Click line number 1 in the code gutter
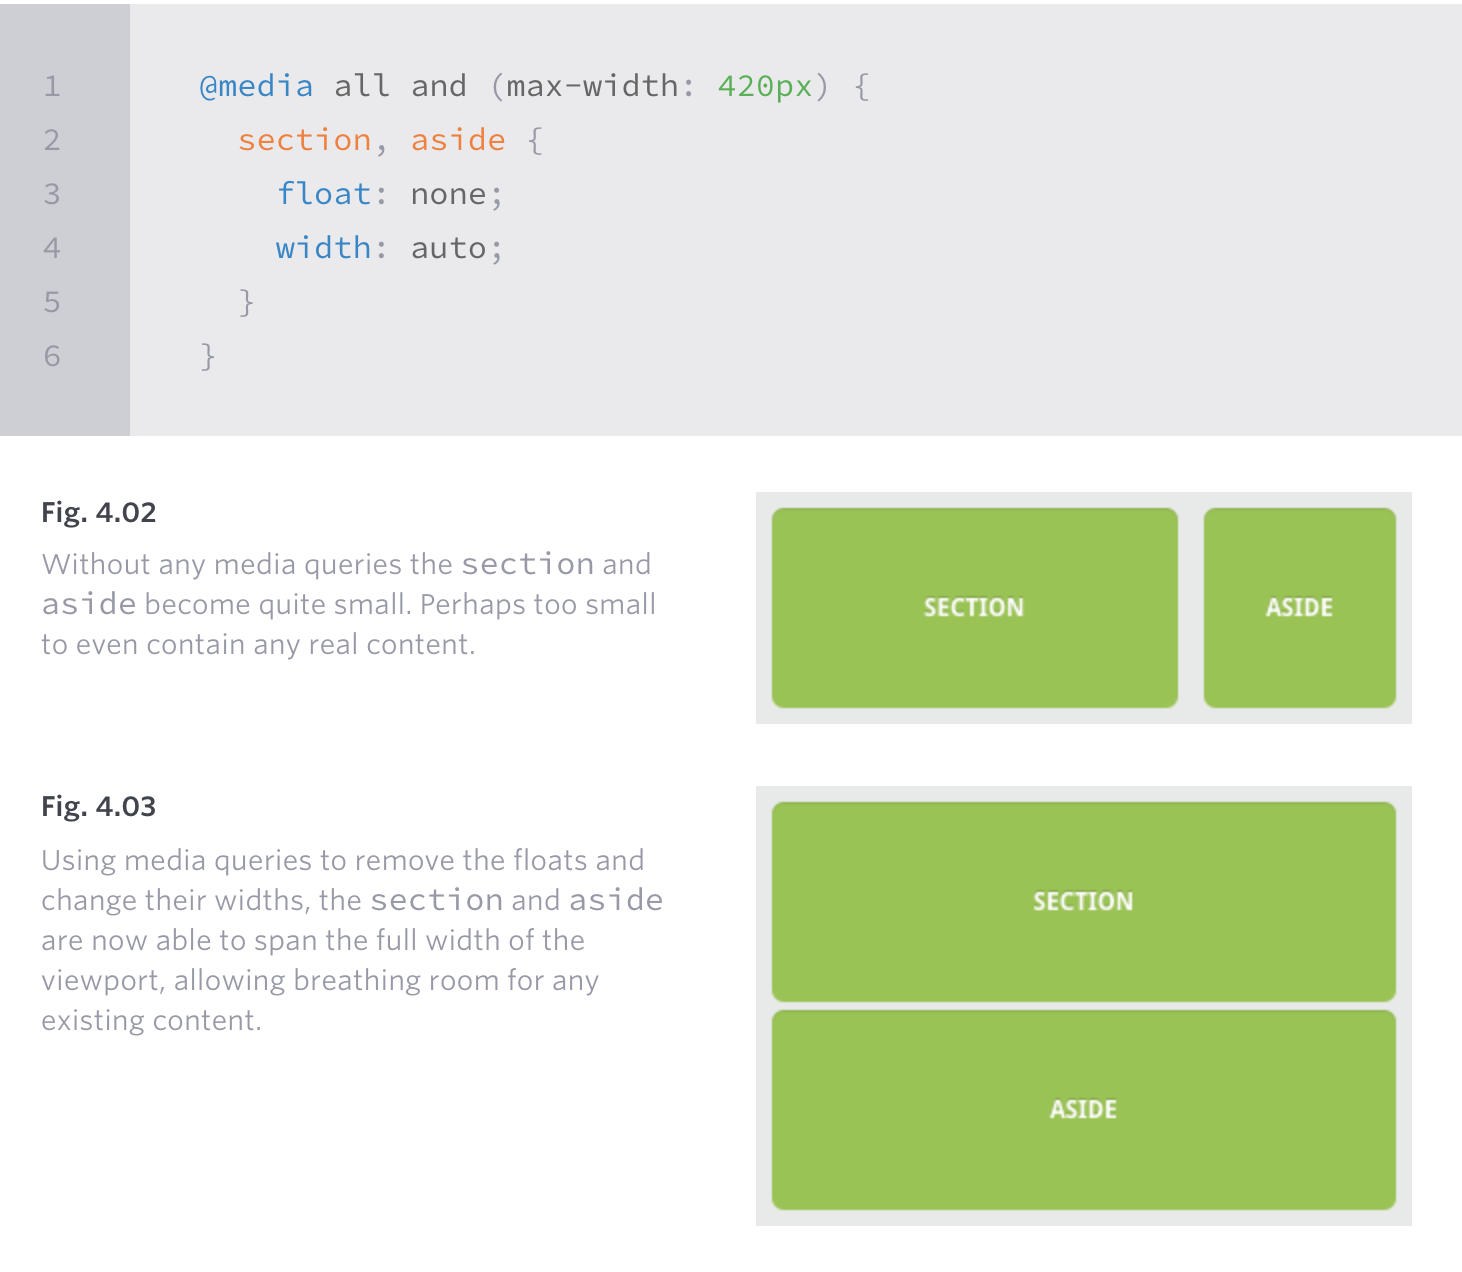This screenshot has height=1272, width=1462. pyautogui.click(x=52, y=87)
